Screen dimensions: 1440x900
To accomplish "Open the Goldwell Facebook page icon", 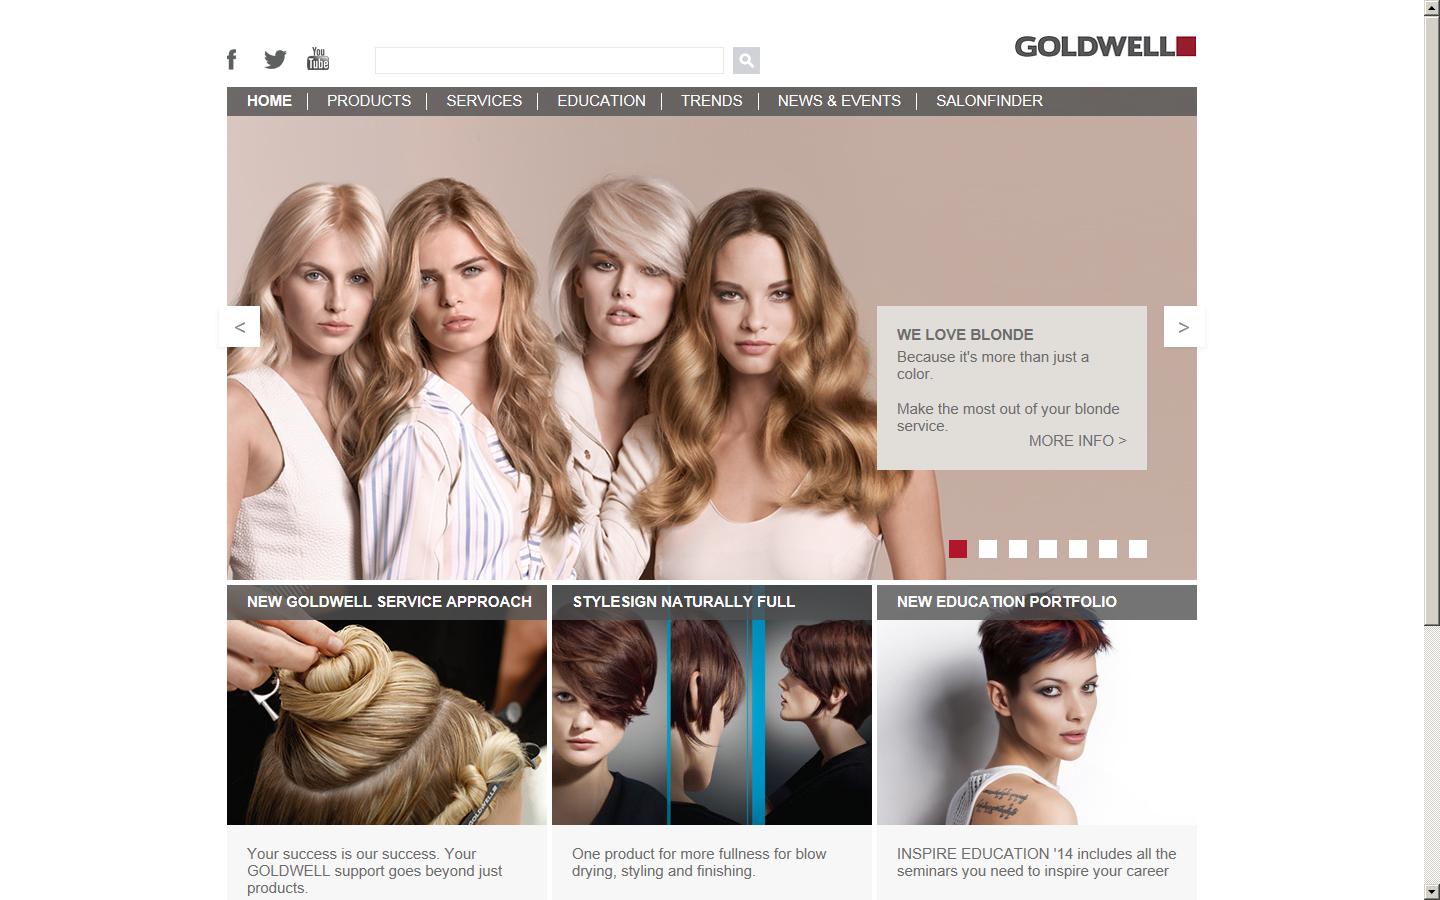I will pyautogui.click(x=231, y=59).
